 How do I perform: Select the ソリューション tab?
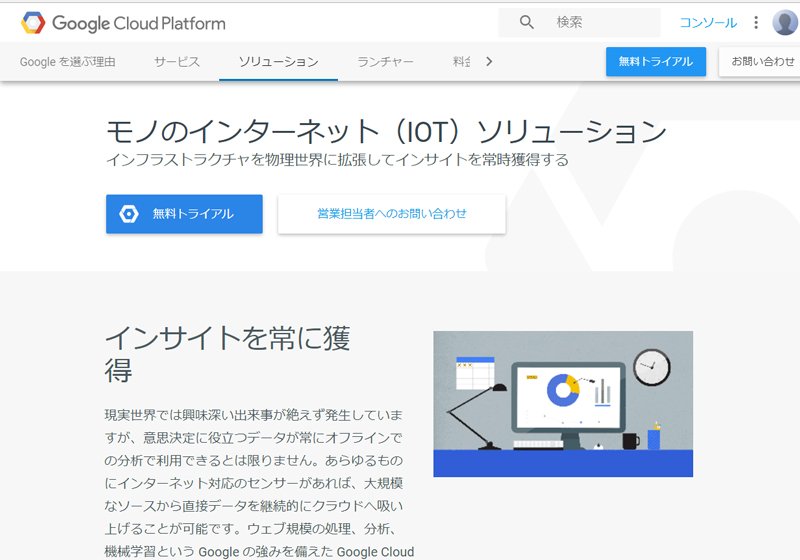pos(279,62)
